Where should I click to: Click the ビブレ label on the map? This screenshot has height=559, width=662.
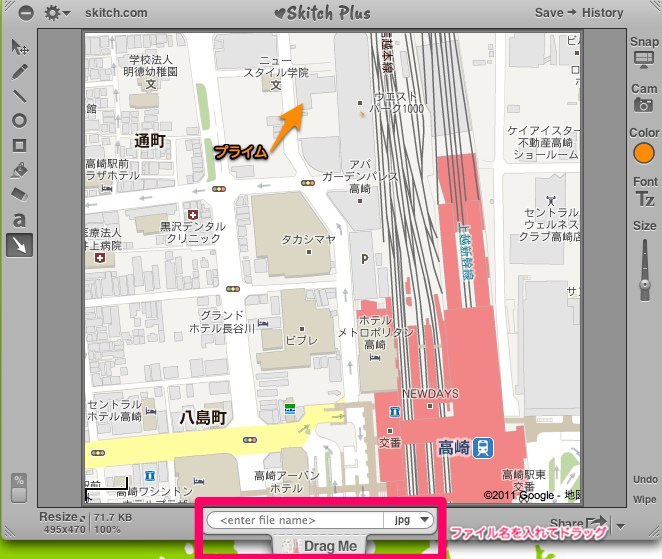[x=301, y=340]
